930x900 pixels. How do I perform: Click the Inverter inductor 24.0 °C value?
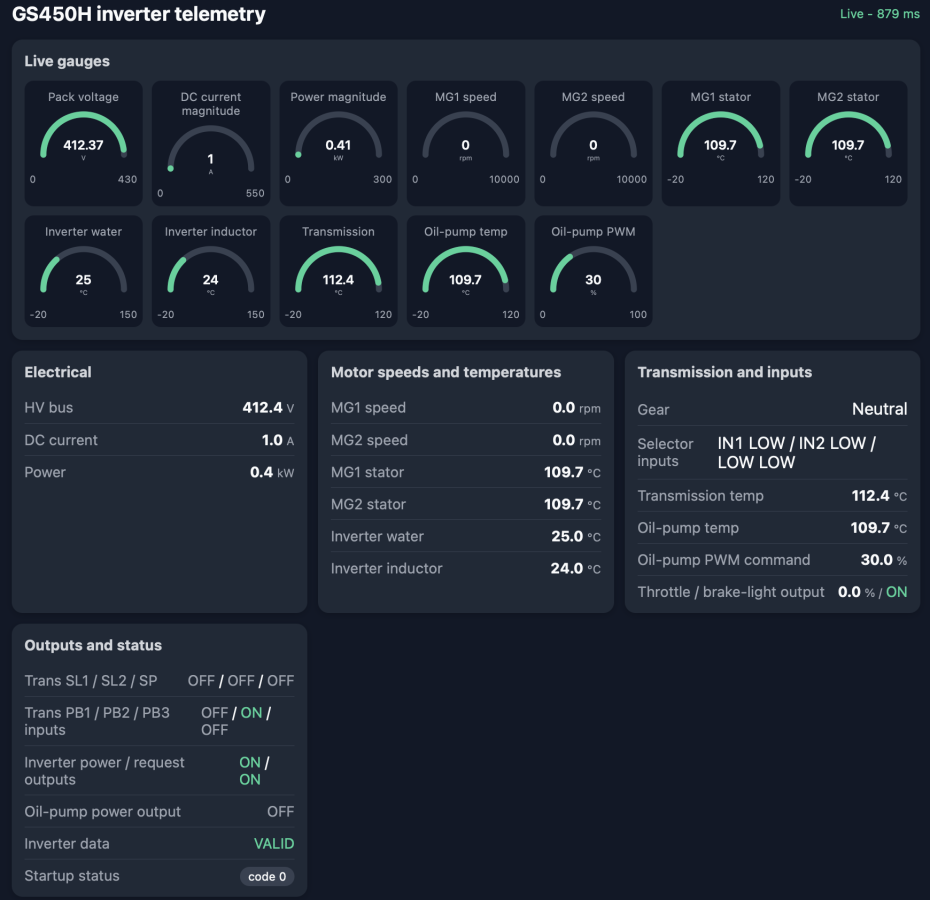click(x=575, y=568)
